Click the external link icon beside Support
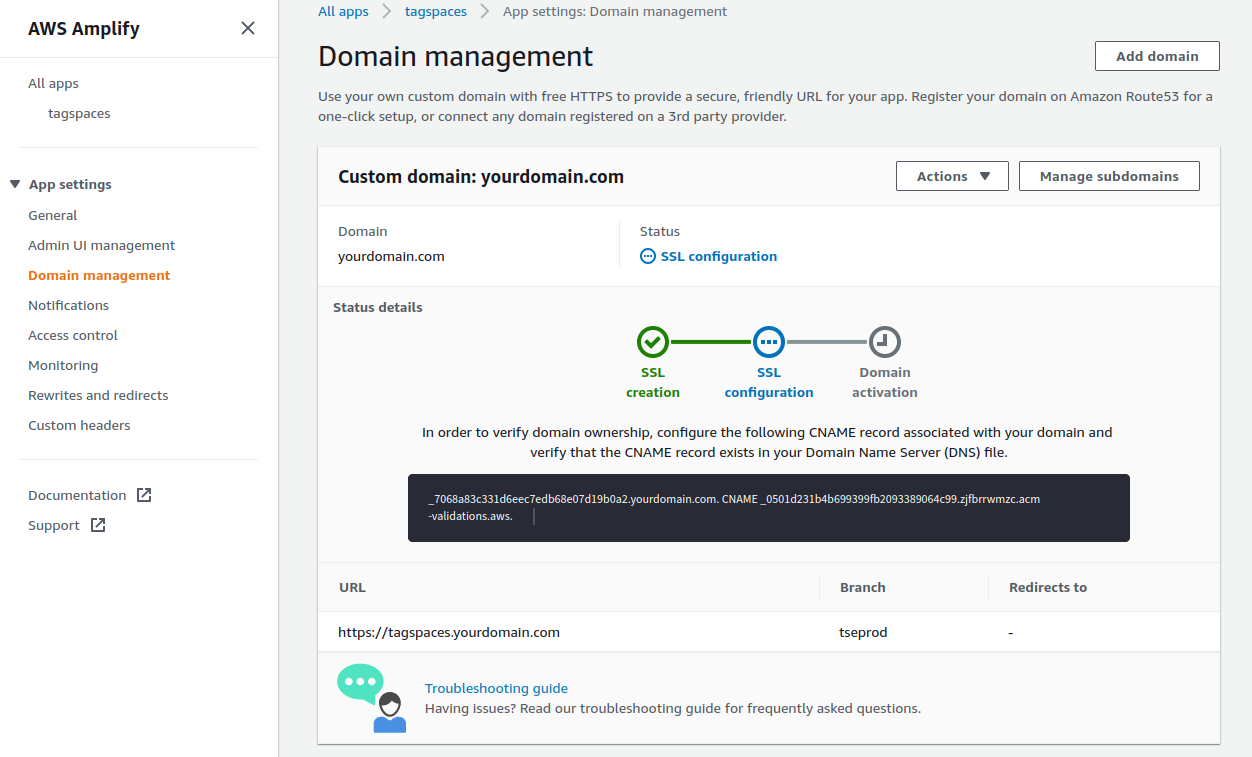 click(99, 524)
